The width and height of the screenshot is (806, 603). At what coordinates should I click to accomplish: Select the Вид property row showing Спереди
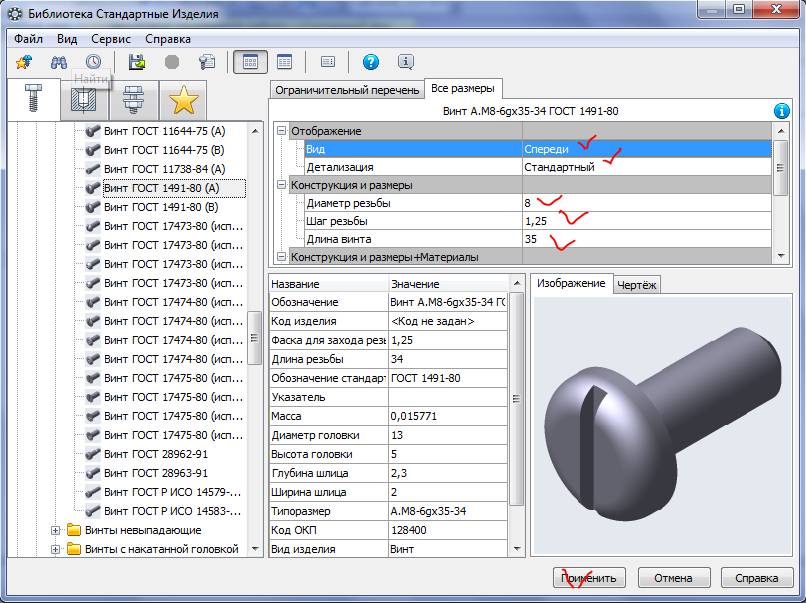[538, 149]
